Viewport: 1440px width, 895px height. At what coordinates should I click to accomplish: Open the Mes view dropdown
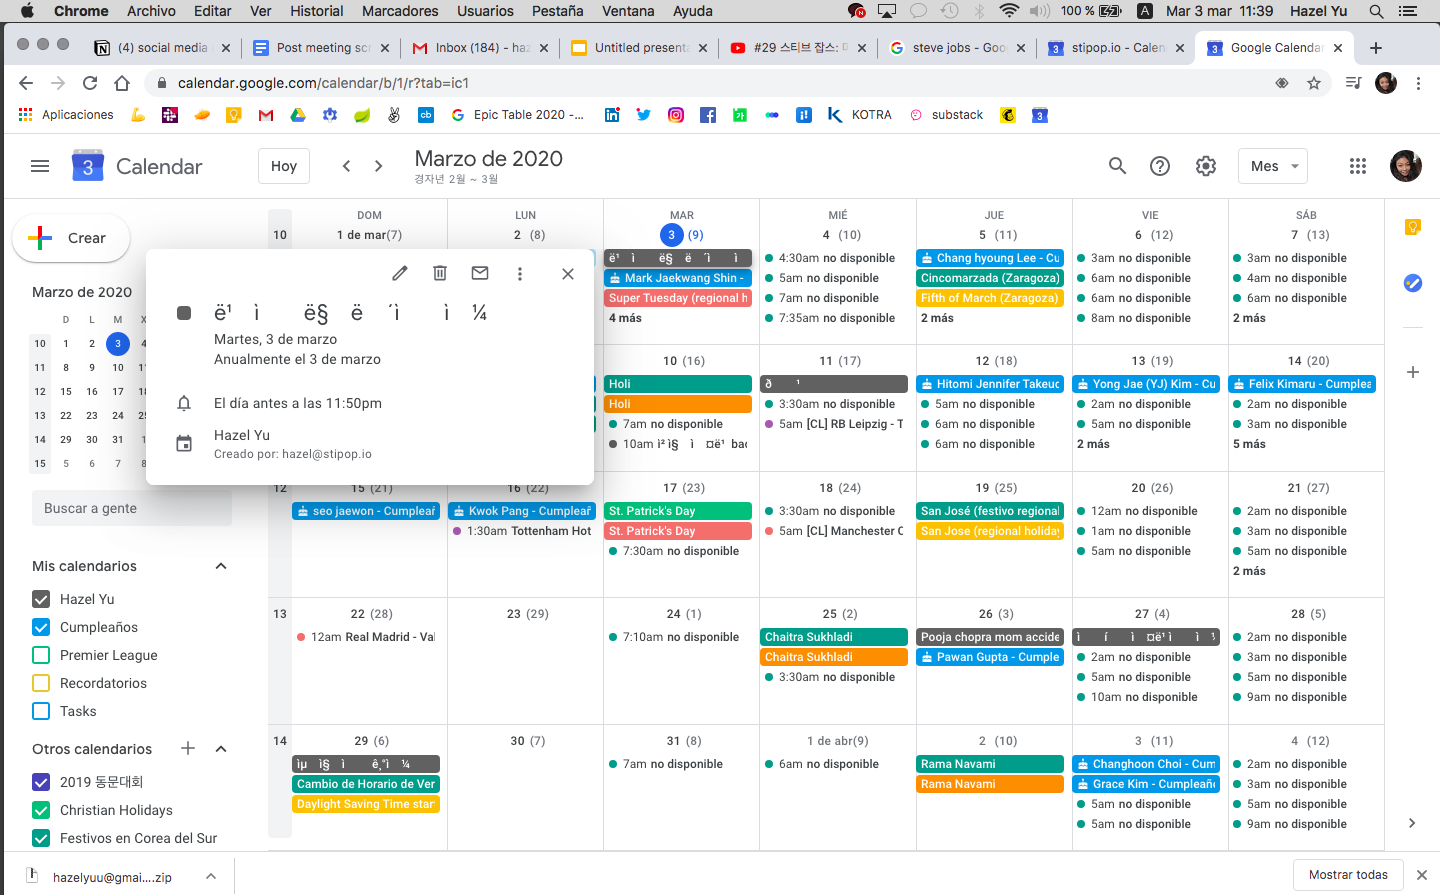point(1272,166)
